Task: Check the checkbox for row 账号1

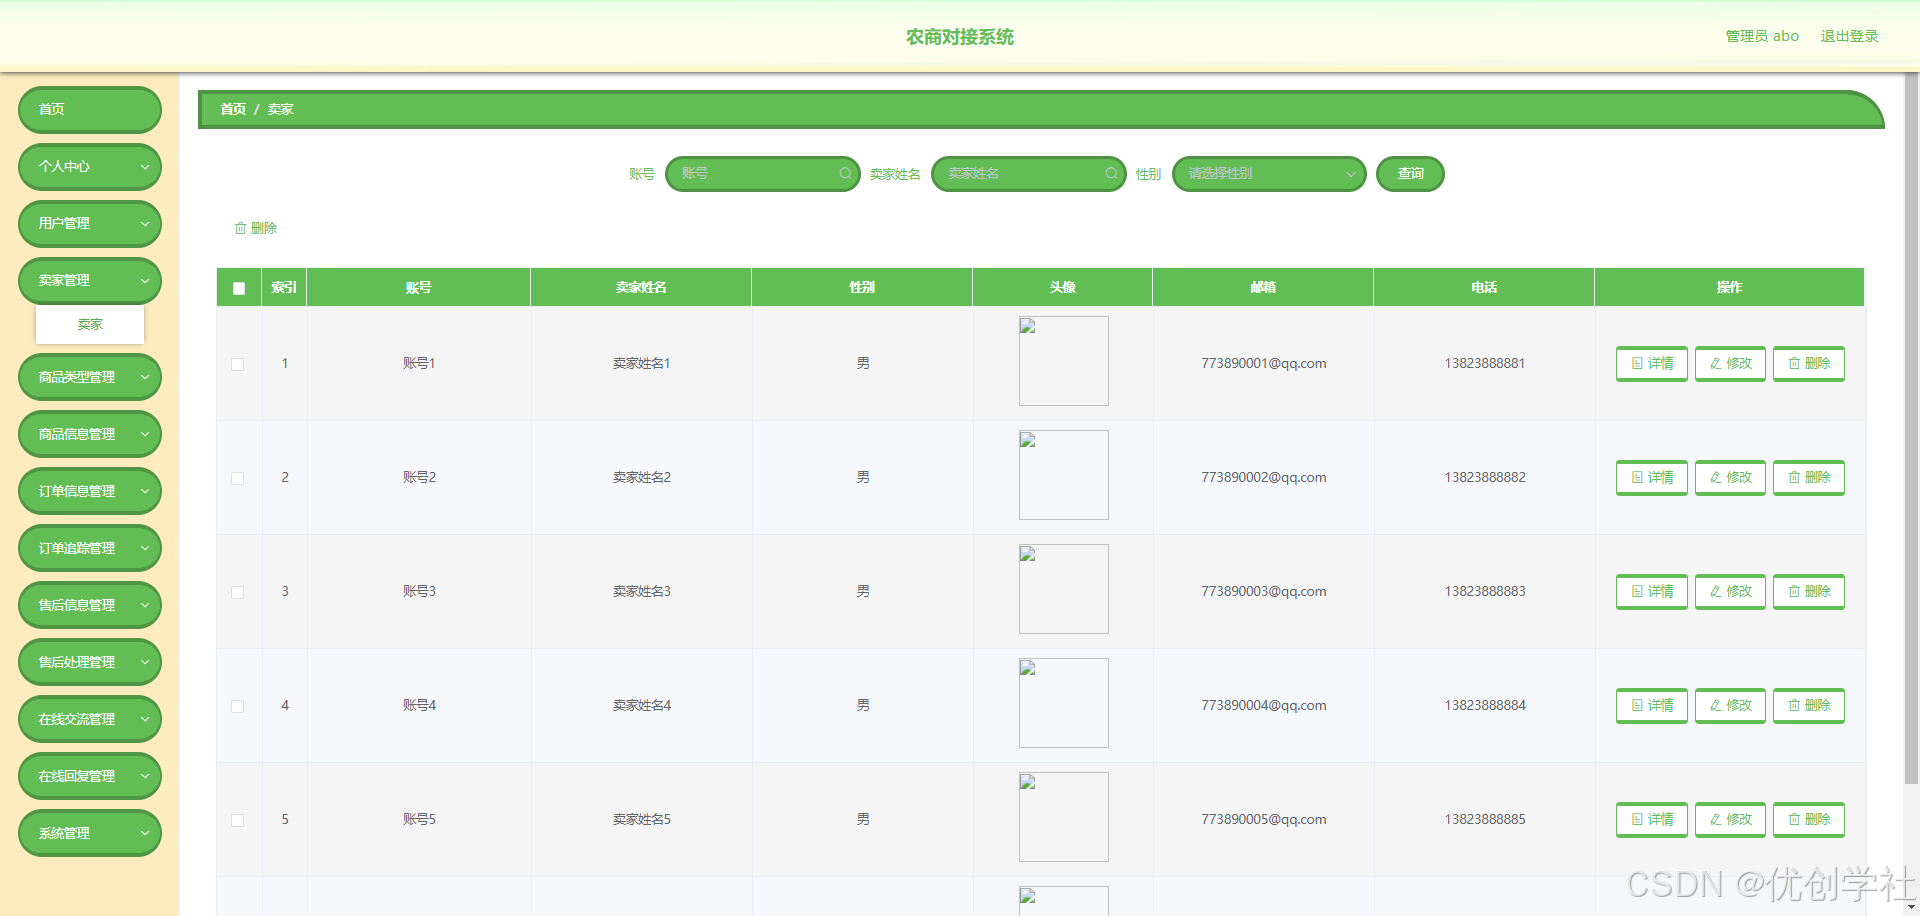Action: [x=238, y=364]
